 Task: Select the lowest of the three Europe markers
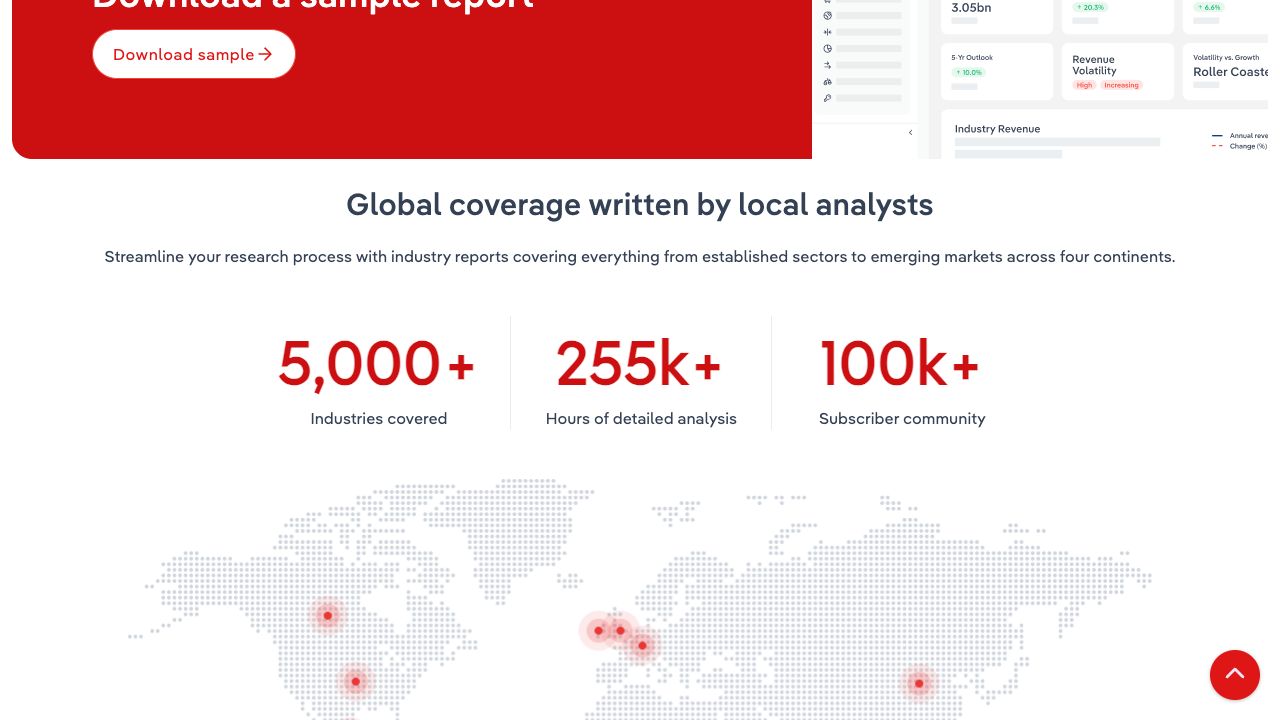(642, 645)
